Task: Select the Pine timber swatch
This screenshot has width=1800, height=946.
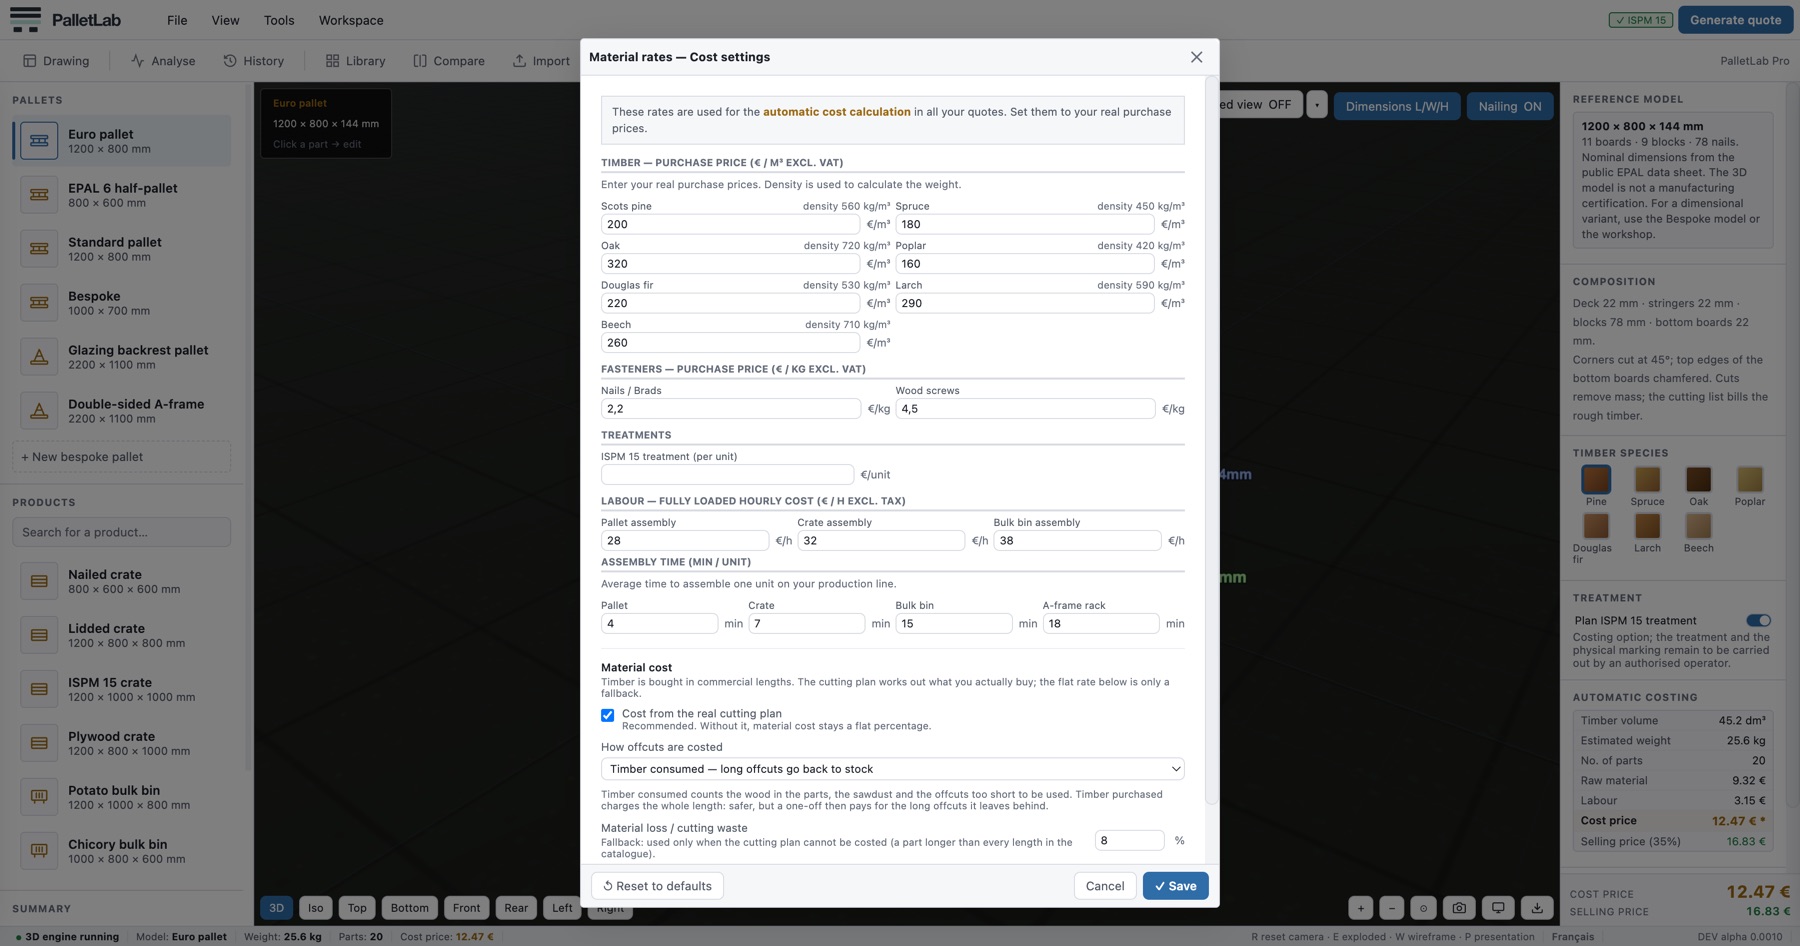Action: 1596,479
